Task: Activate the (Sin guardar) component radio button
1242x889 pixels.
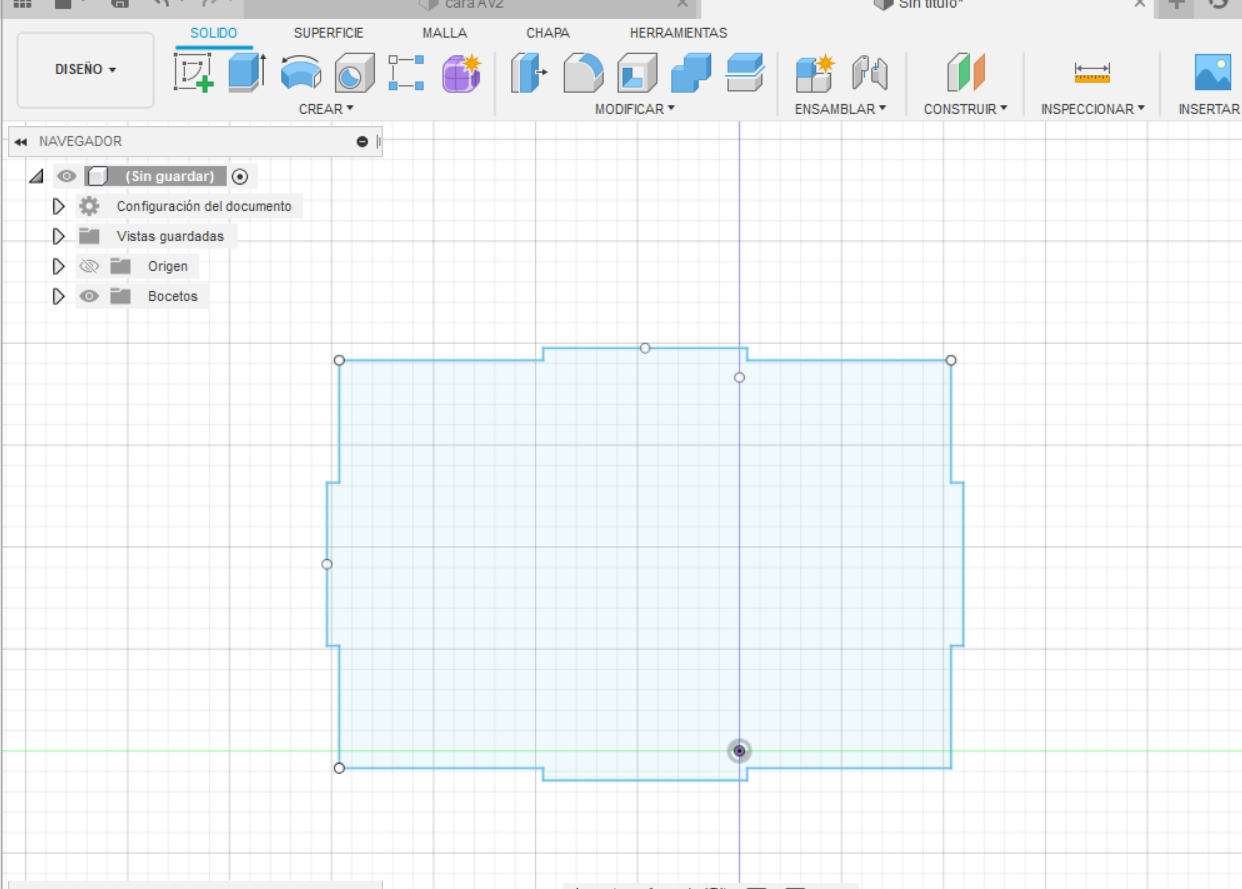Action: tap(239, 176)
